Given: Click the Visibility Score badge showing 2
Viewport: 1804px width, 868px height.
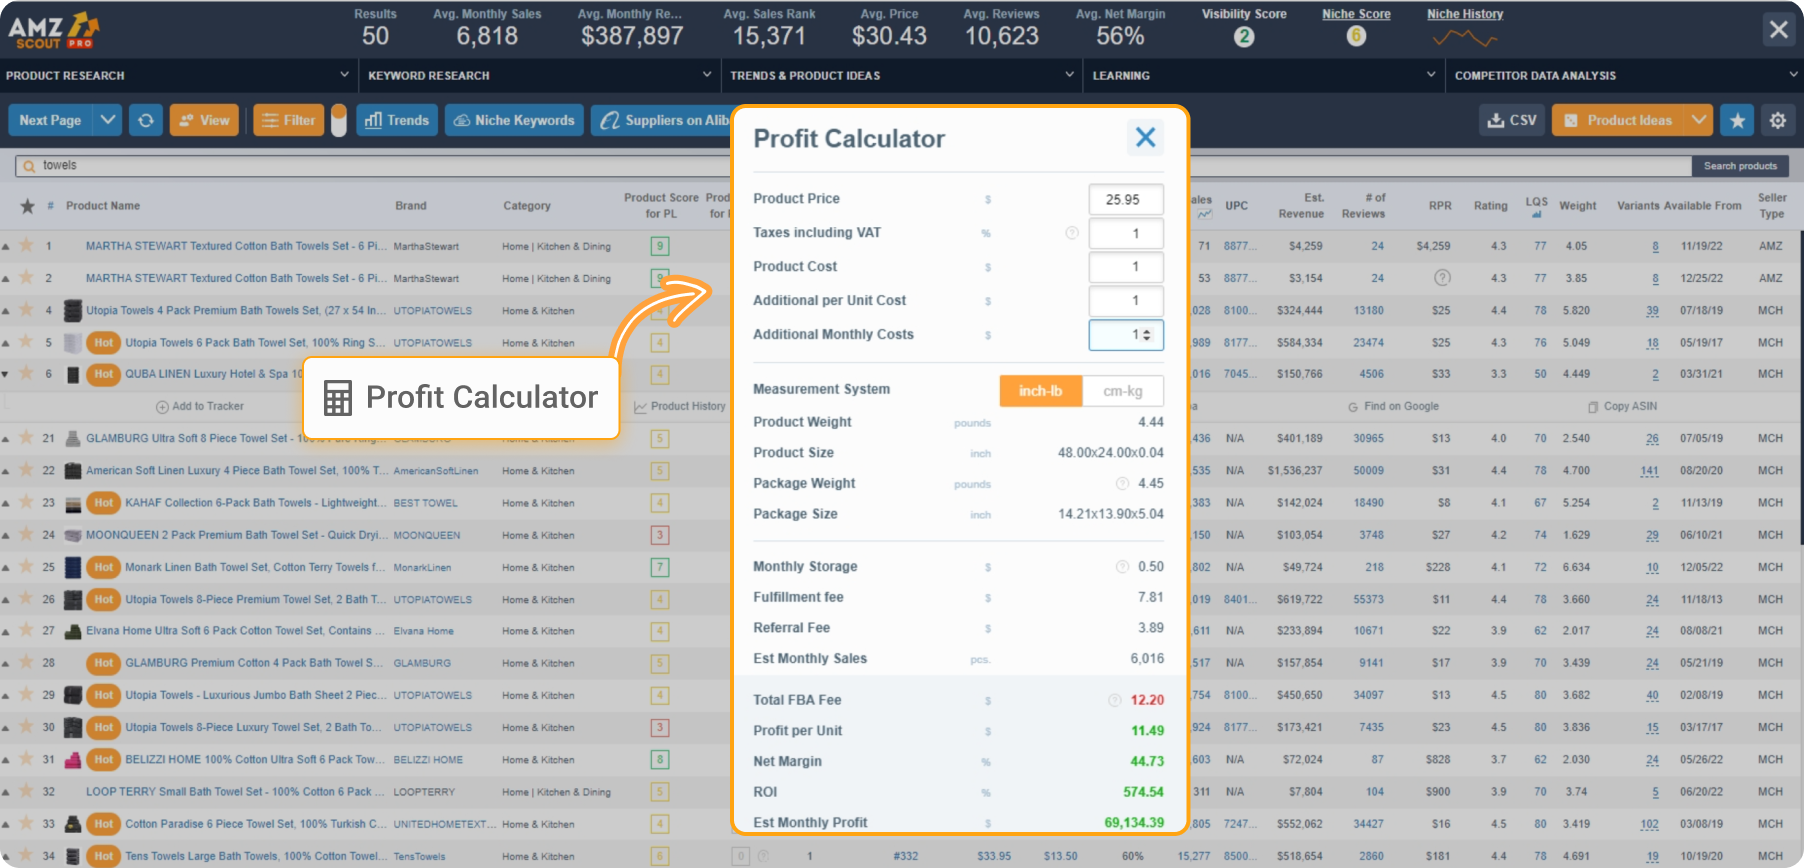Looking at the screenshot, I should pyautogui.click(x=1244, y=37).
